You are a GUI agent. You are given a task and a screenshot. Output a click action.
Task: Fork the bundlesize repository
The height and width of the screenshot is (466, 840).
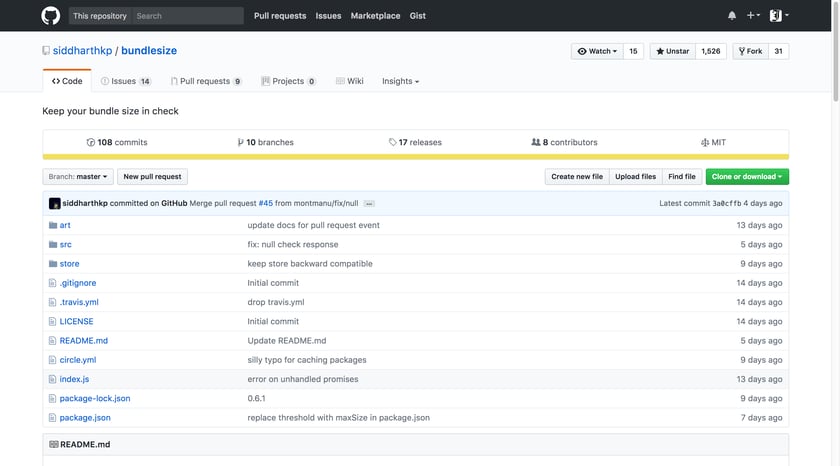[751, 51]
